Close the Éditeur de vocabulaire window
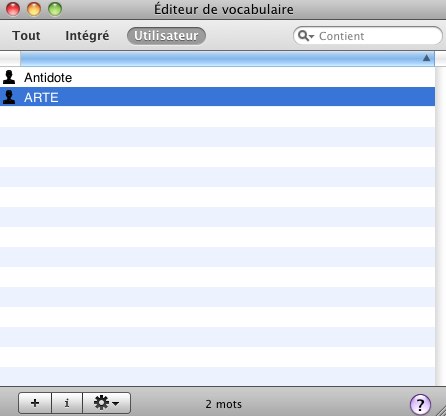 [13, 9]
